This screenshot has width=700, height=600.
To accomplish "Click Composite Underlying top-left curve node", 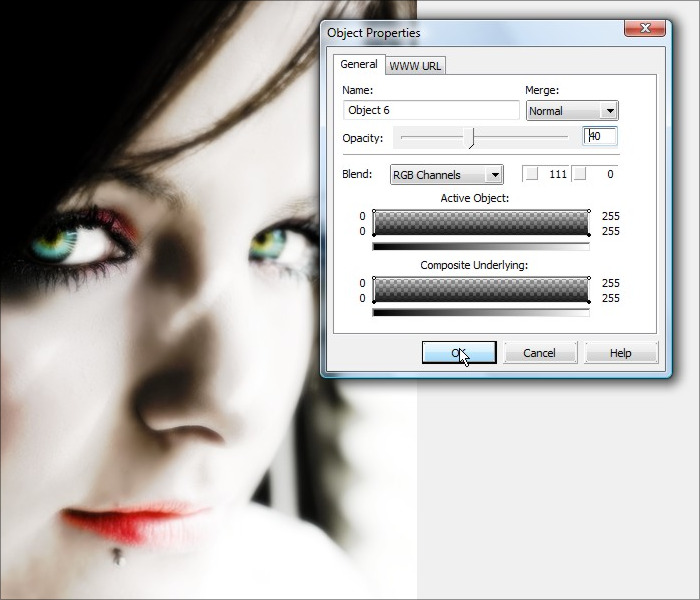I will pyautogui.click(x=374, y=278).
